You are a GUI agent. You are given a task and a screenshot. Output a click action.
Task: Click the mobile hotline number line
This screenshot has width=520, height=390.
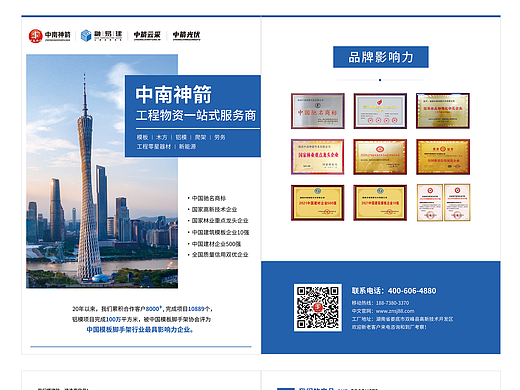(x=380, y=303)
